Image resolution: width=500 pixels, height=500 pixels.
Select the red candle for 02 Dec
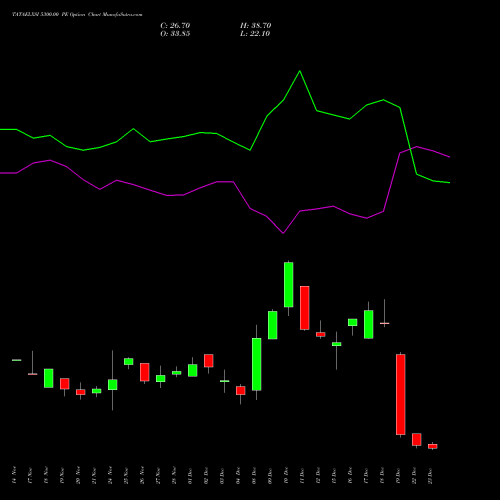point(209,361)
